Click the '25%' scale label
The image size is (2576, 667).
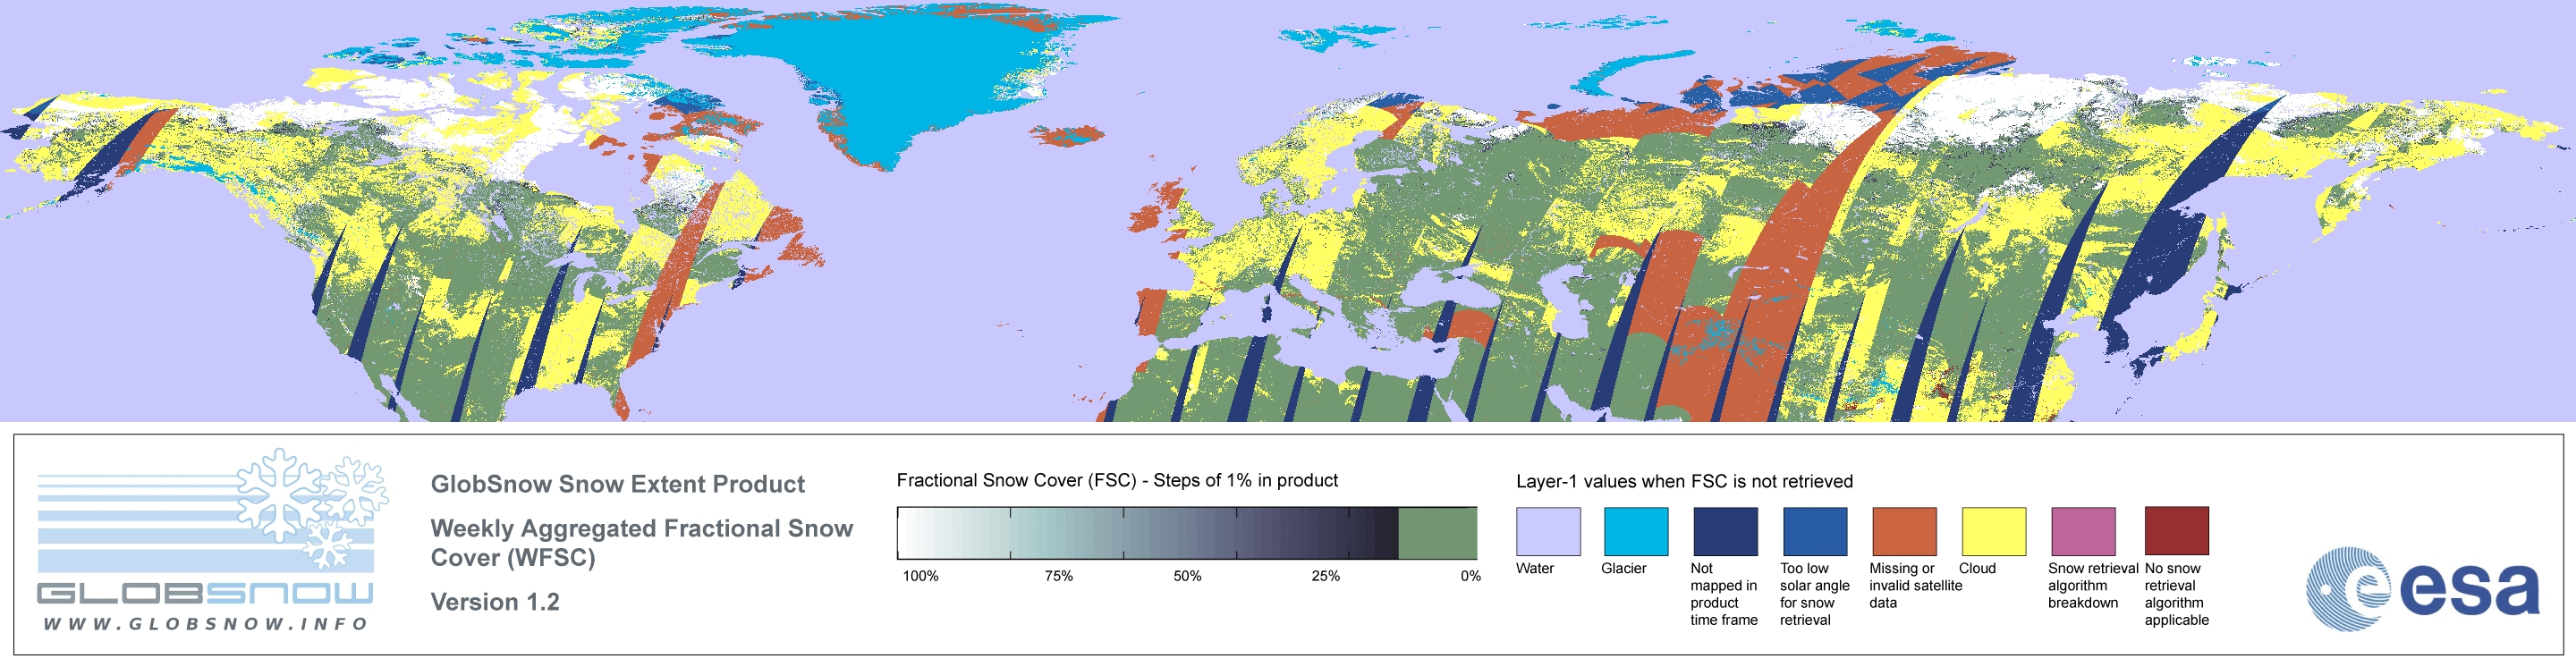1325,576
